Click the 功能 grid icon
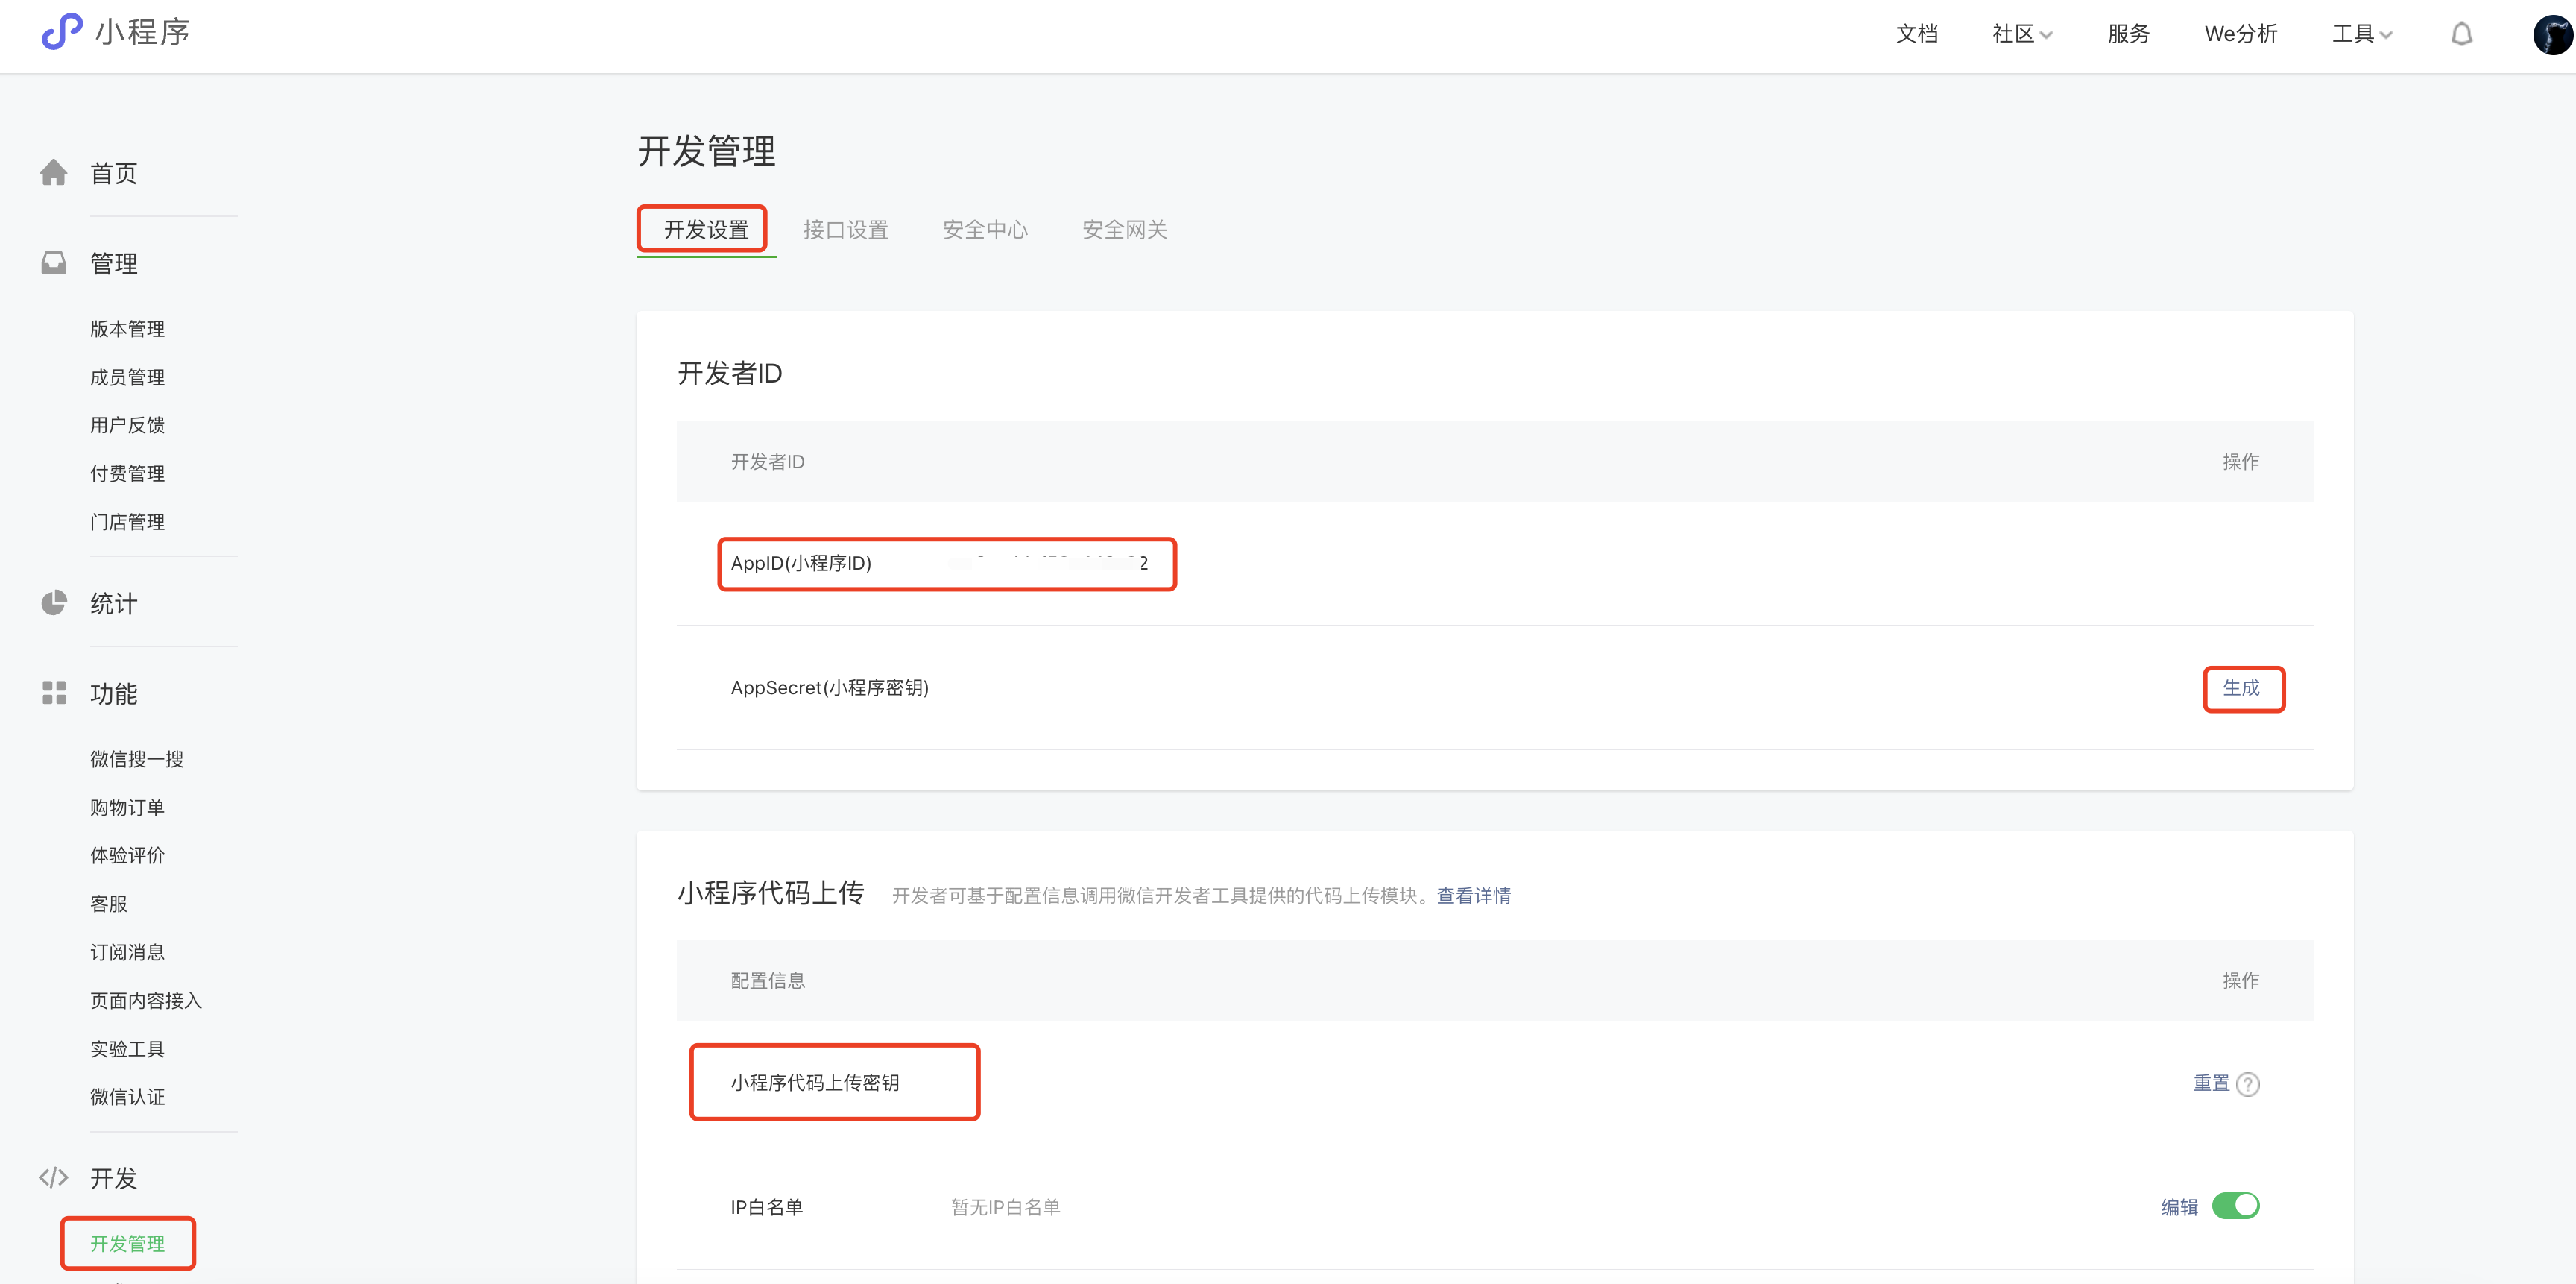The image size is (2576, 1284). pyautogui.click(x=54, y=693)
